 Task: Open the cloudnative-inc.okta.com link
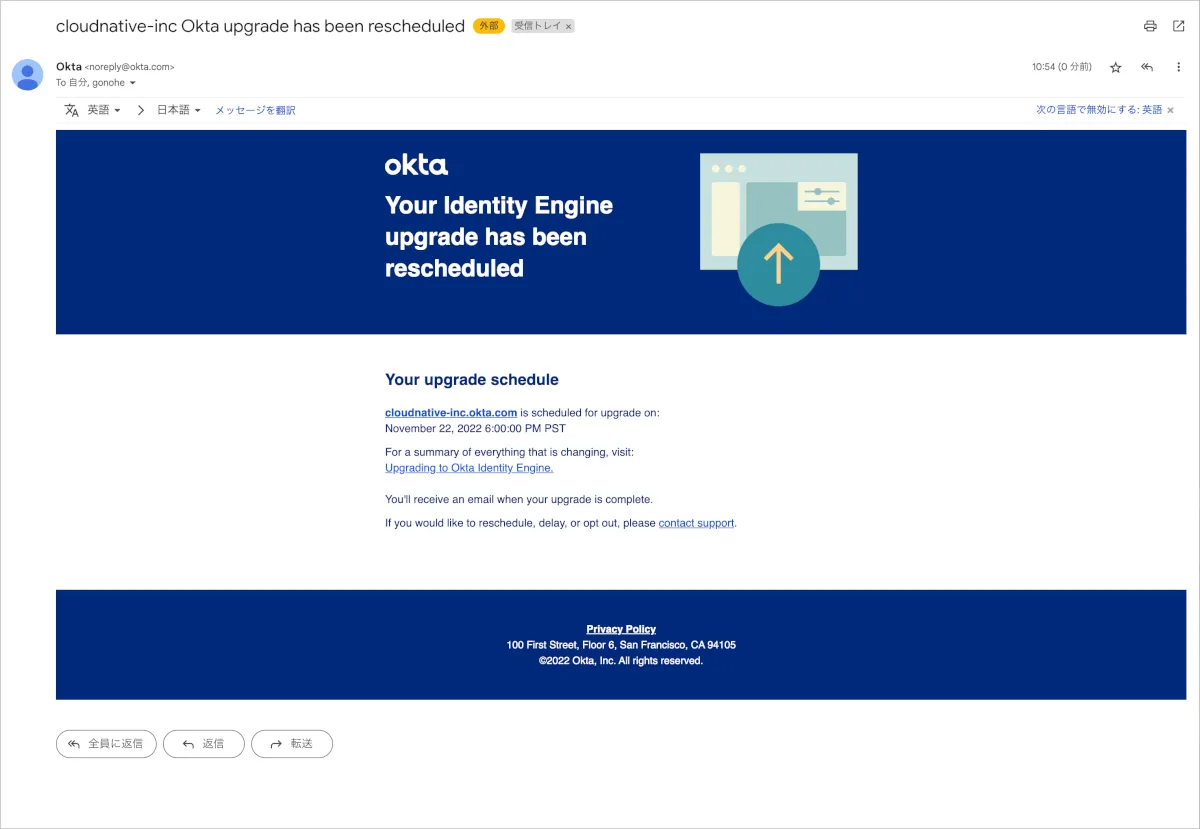[x=451, y=412]
